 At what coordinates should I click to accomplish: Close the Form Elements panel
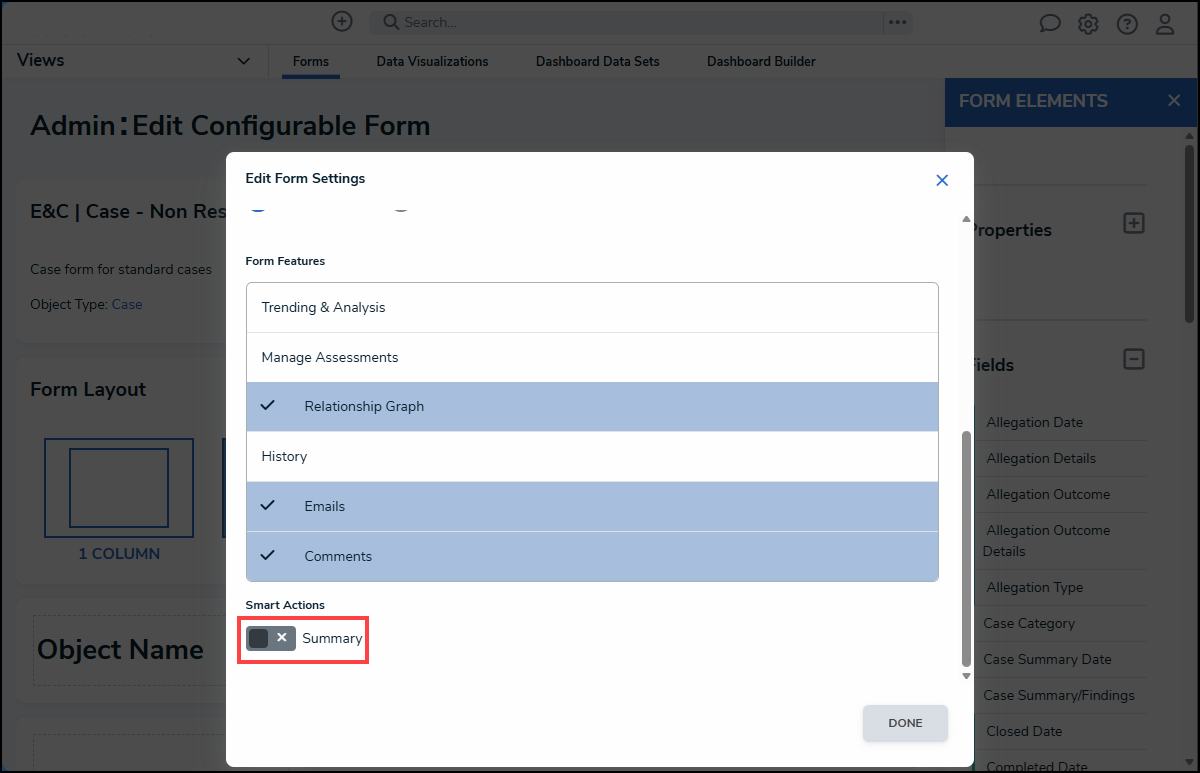click(x=1174, y=100)
